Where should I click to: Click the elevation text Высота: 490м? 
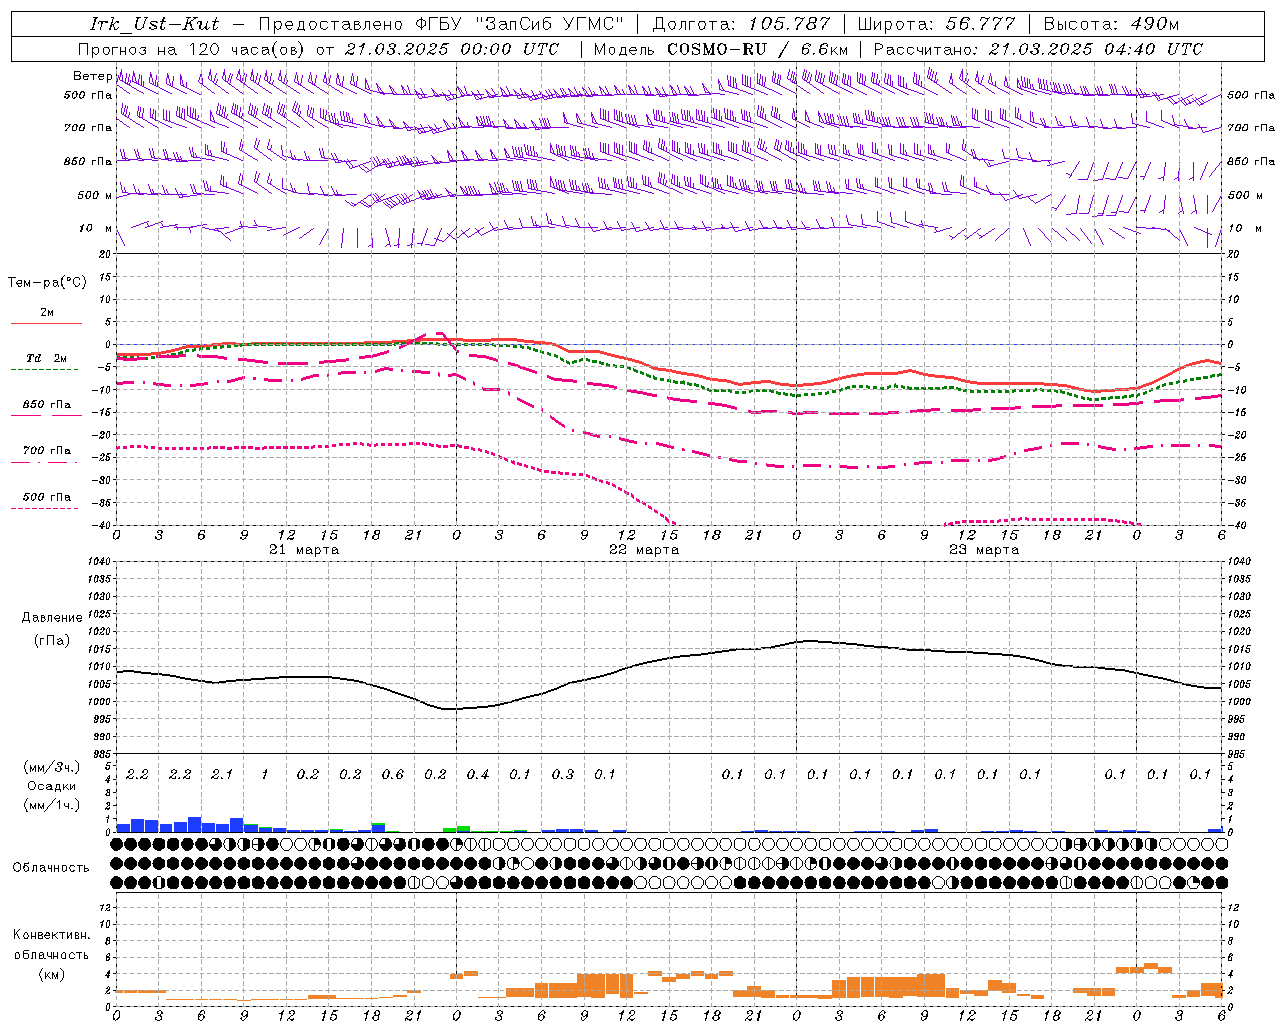1111,24
